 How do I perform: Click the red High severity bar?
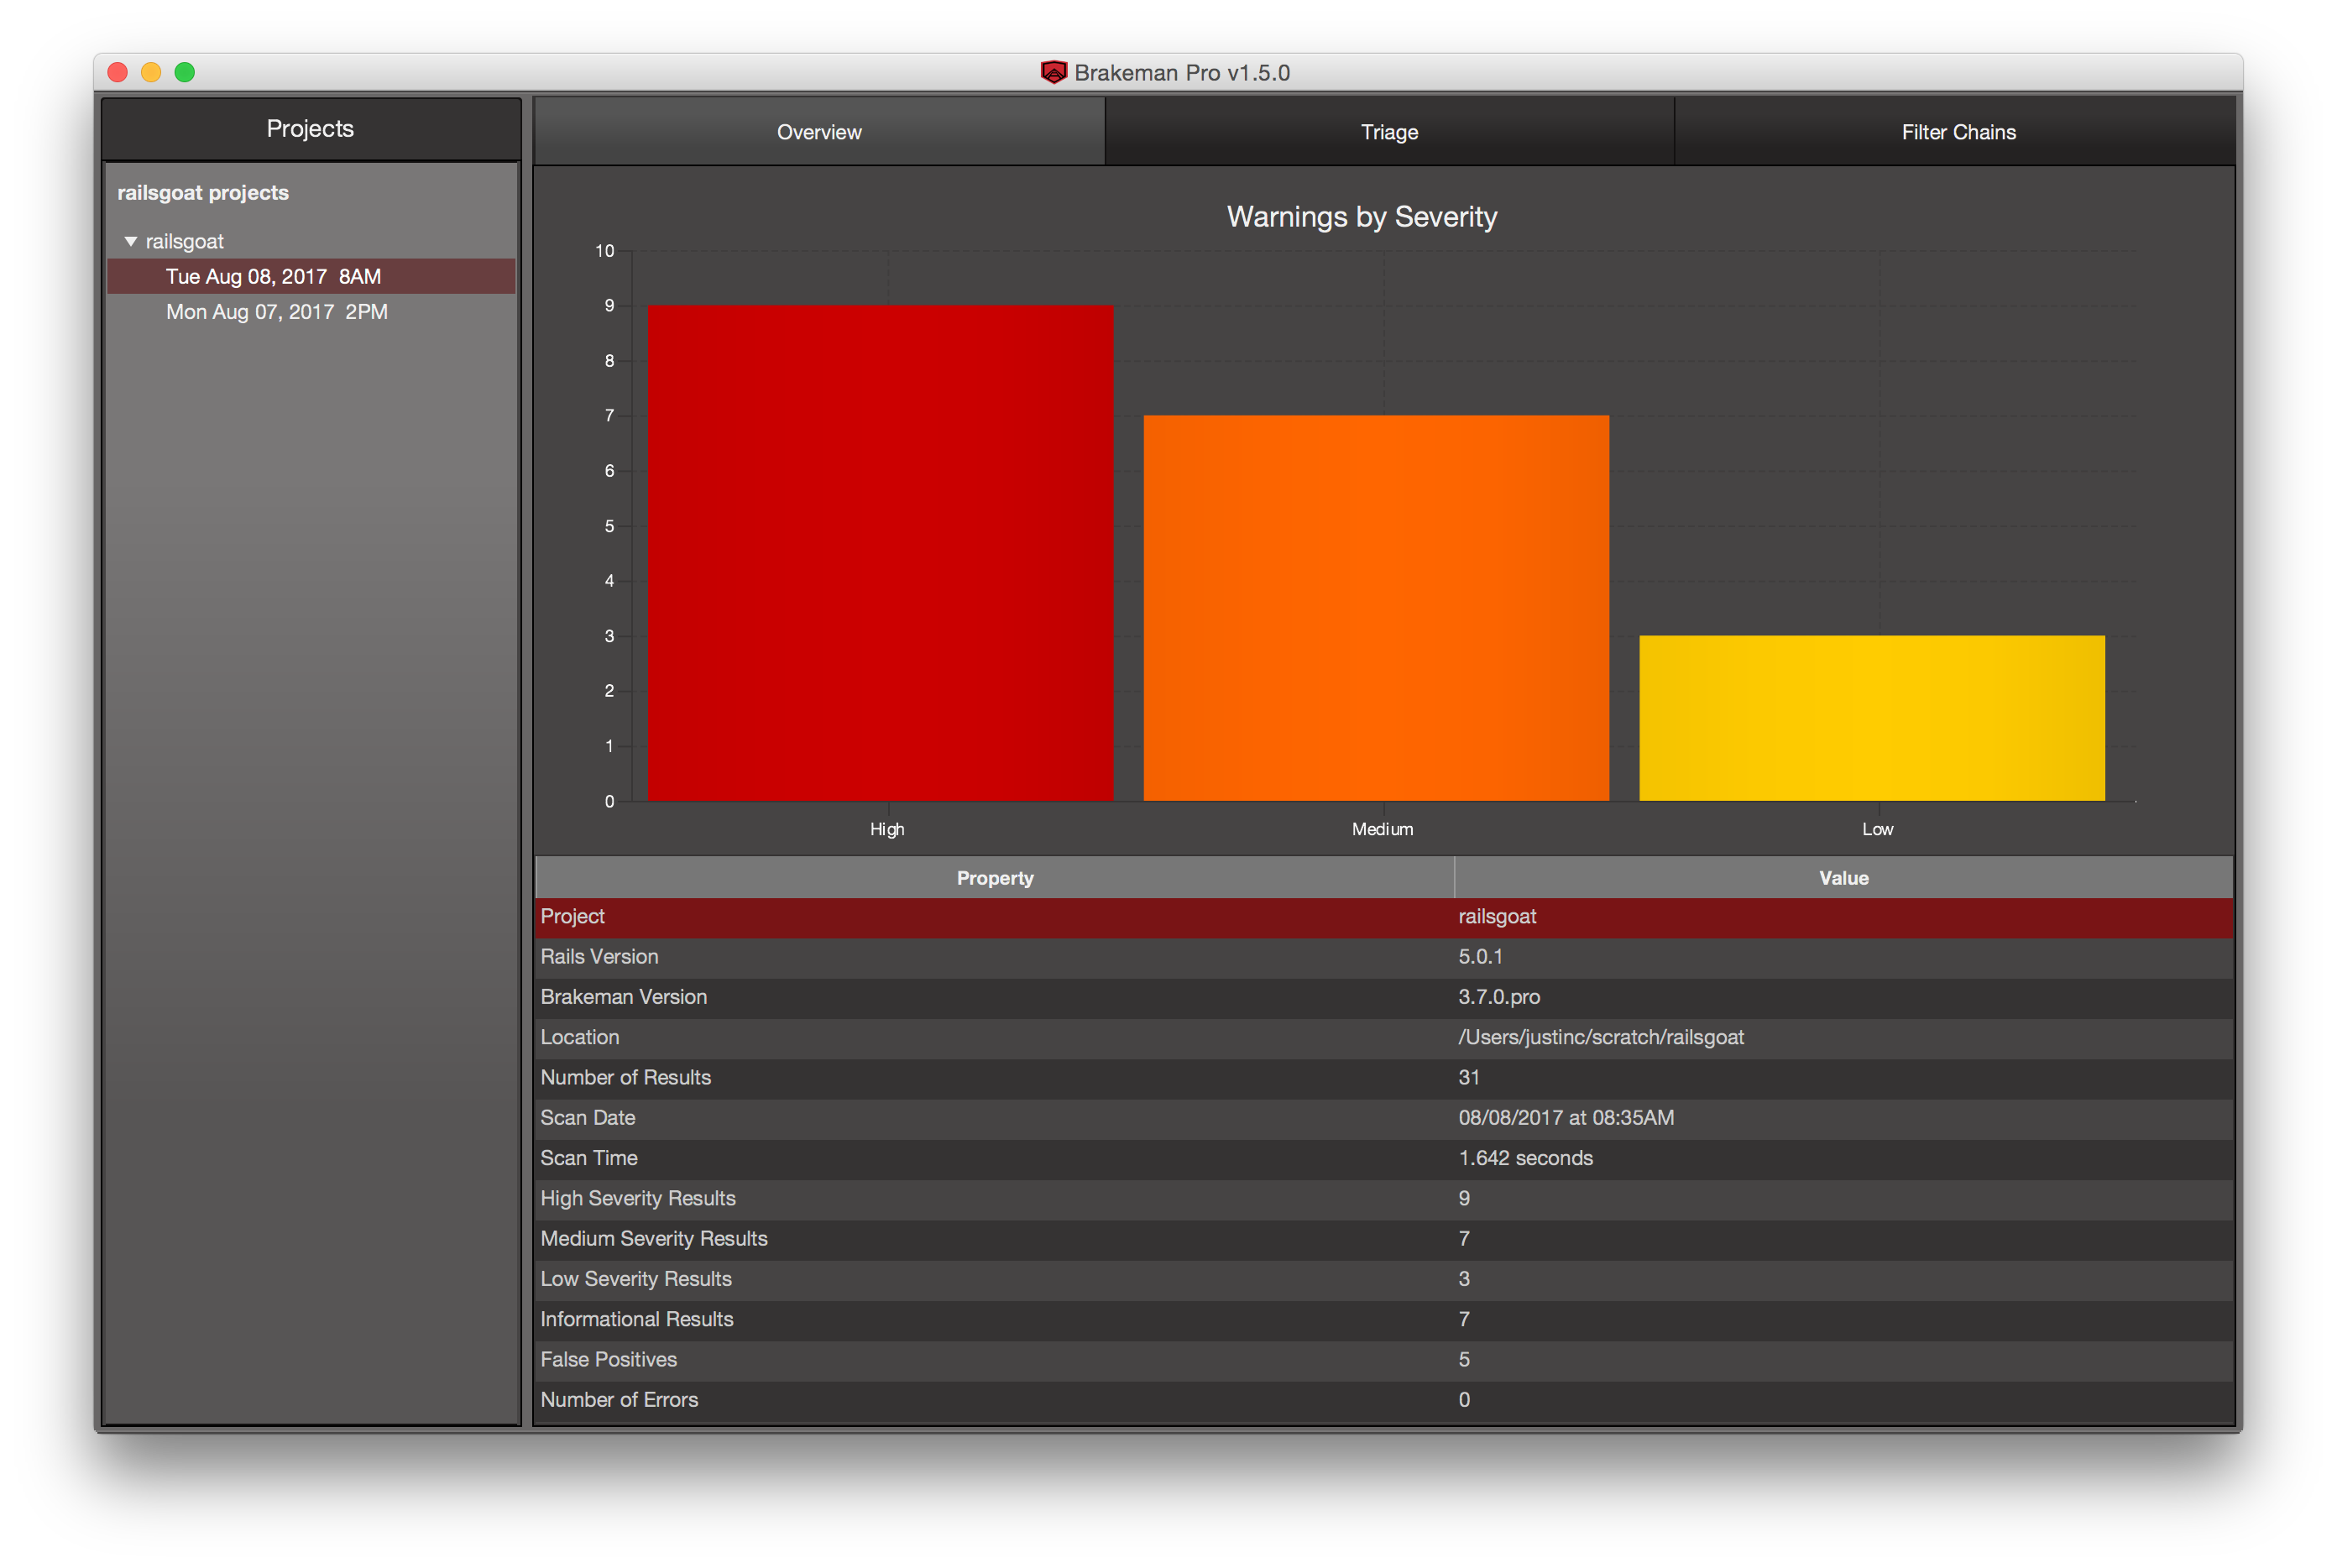coord(880,553)
